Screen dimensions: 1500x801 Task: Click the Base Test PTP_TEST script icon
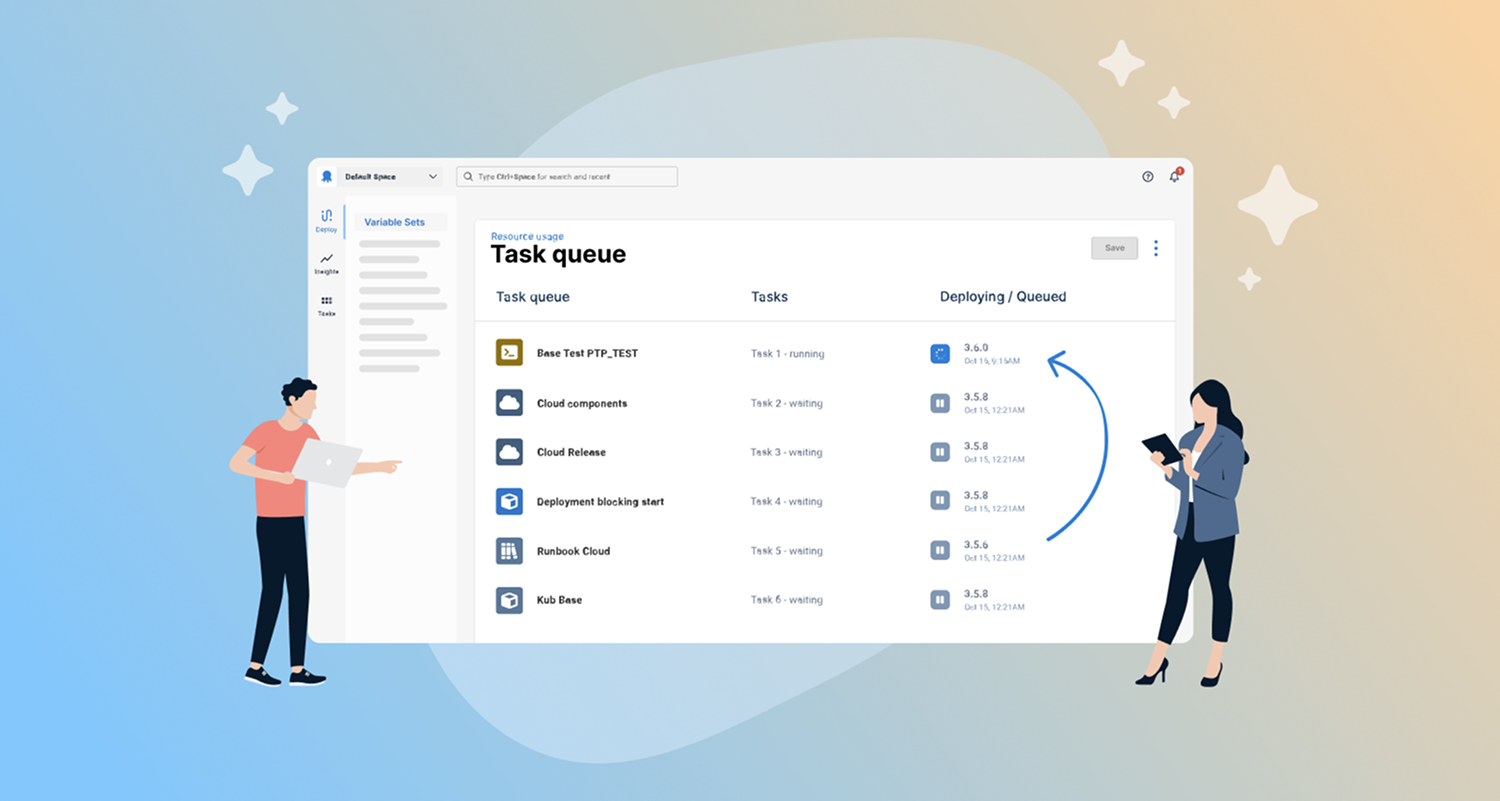click(509, 352)
